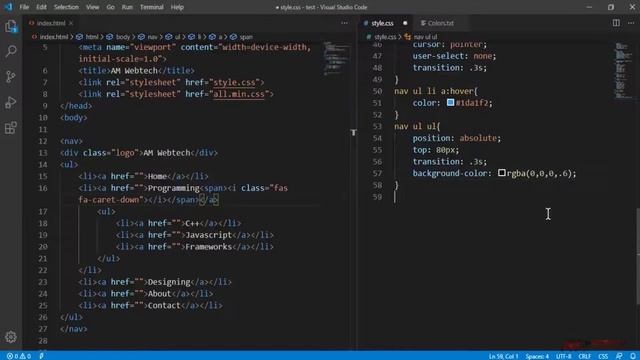Switch to the index.html tab
The width and height of the screenshot is (640, 360).
click(51, 23)
